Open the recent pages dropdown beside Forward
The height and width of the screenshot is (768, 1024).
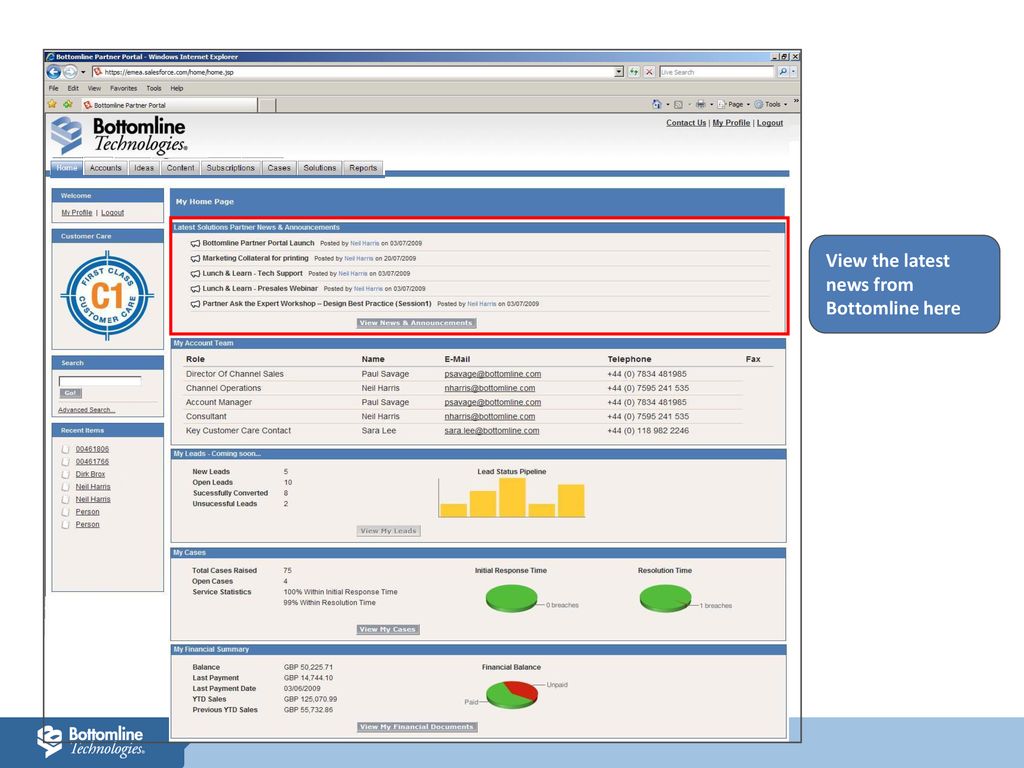[x=83, y=72]
